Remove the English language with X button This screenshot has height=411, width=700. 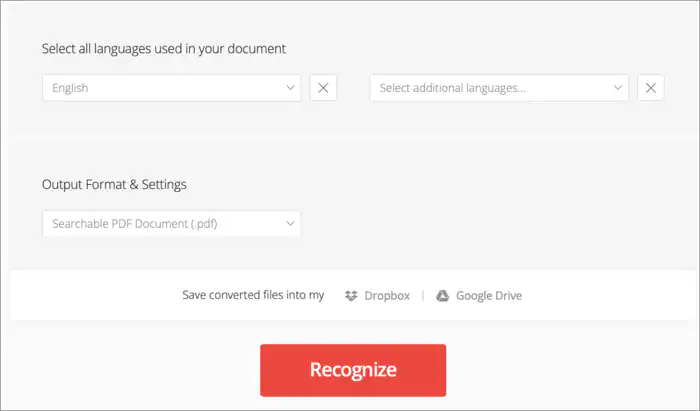click(323, 88)
